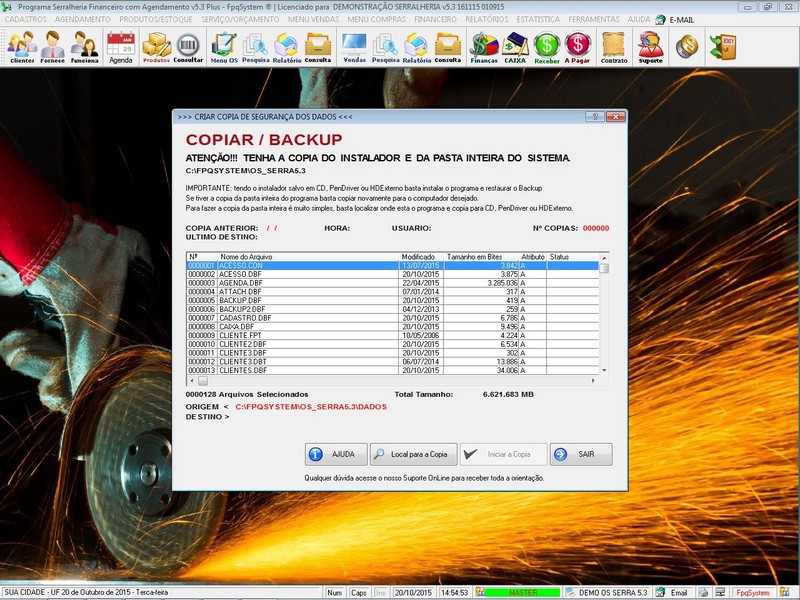Open the Agenda calendar icon
Screen dimensions: 800x600
tap(121, 47)
